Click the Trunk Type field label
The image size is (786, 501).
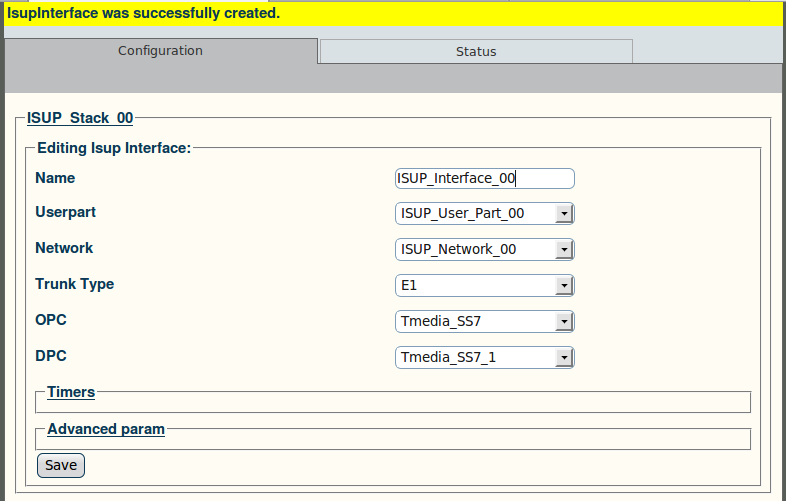point(75,284)
